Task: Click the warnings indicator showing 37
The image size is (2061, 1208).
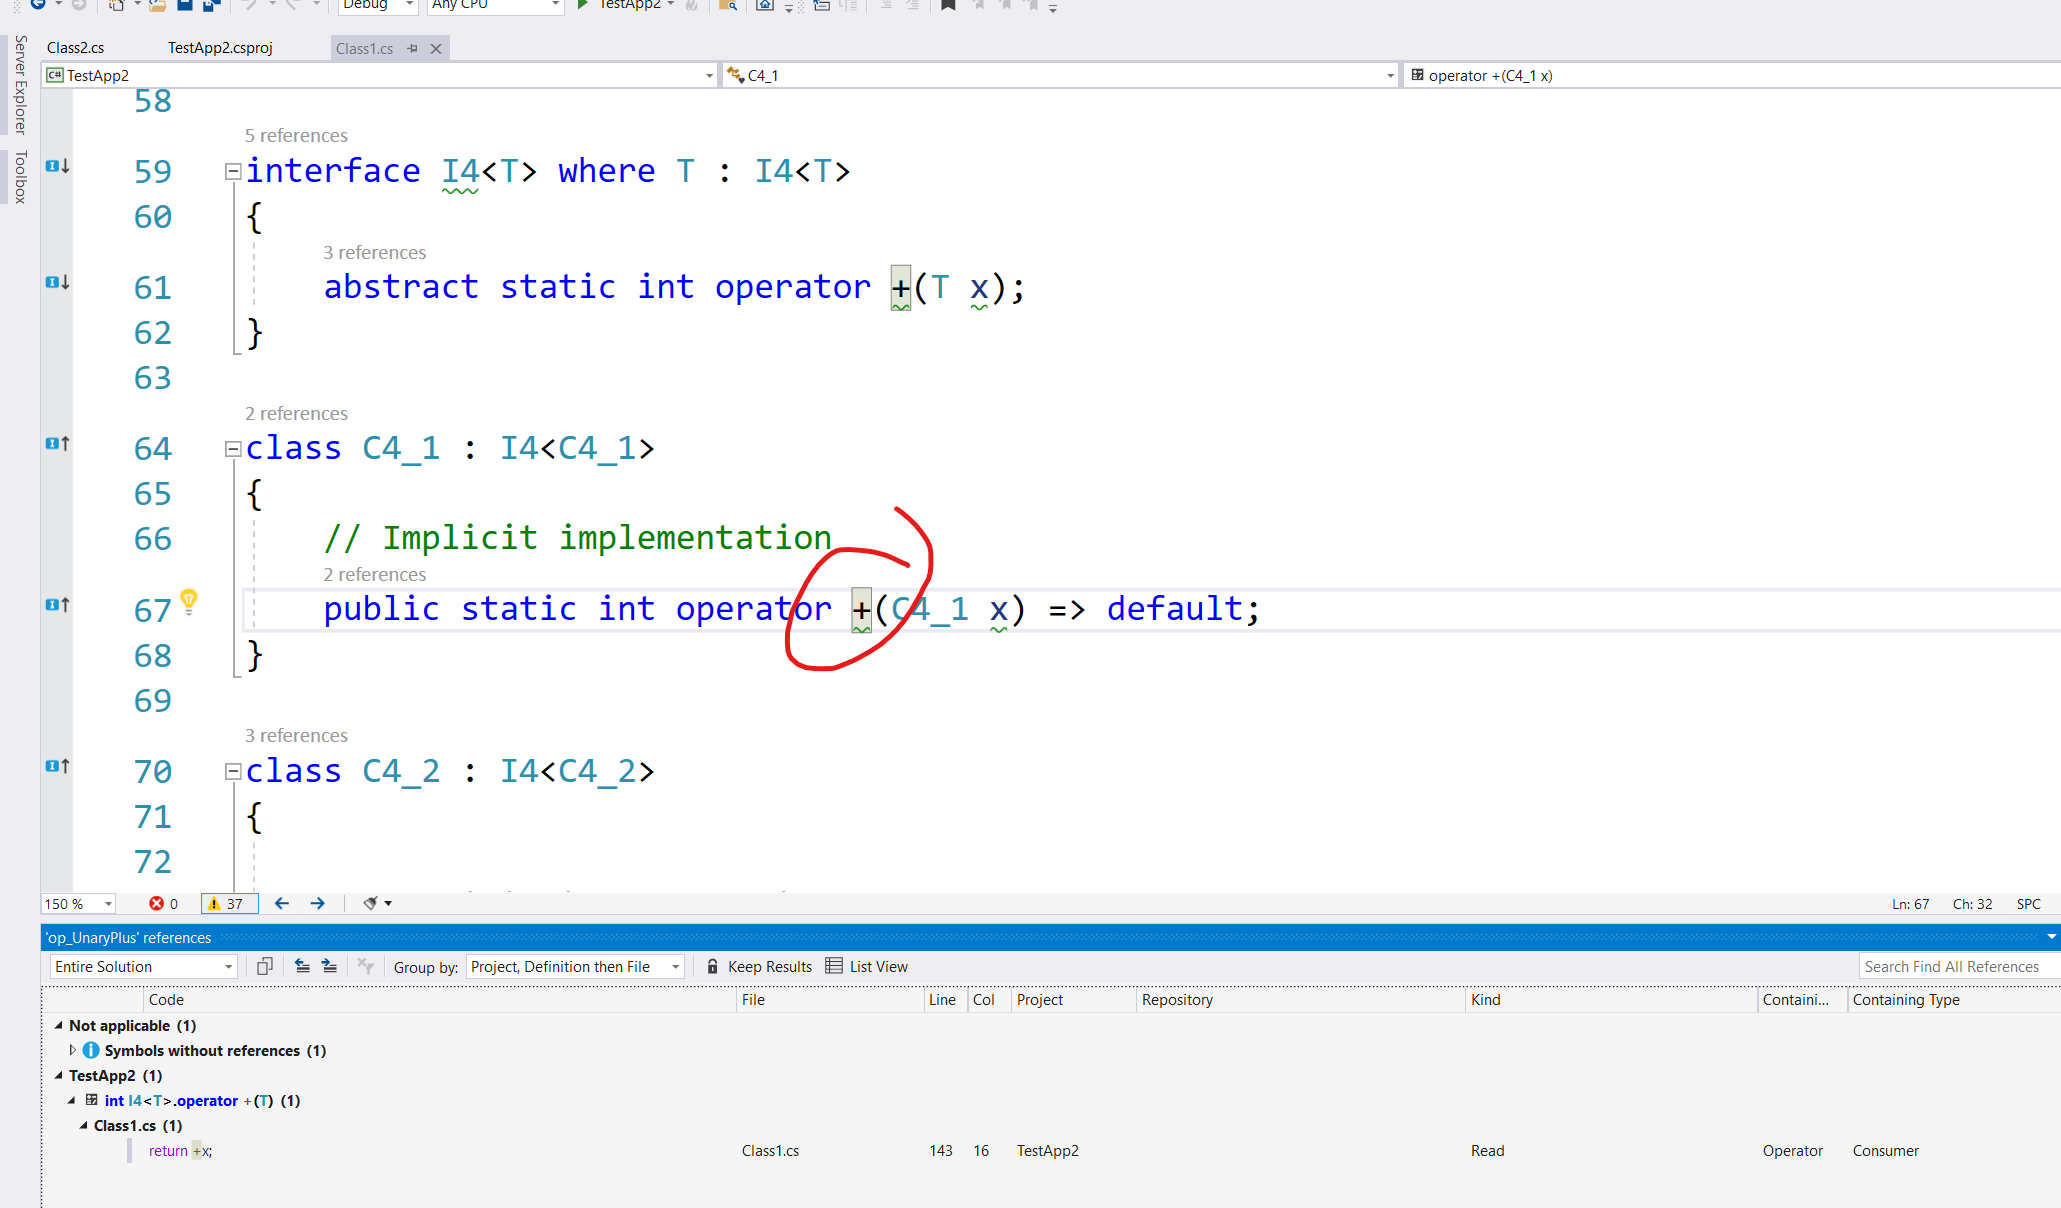Action: [x=229, y=903]
